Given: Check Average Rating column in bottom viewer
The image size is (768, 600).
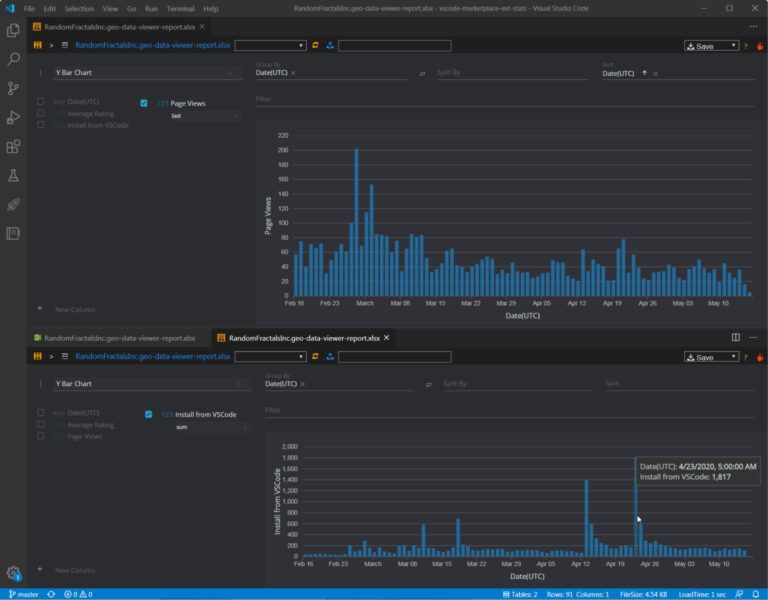Looking at the screenshot, I should click(x=41, y=424).
